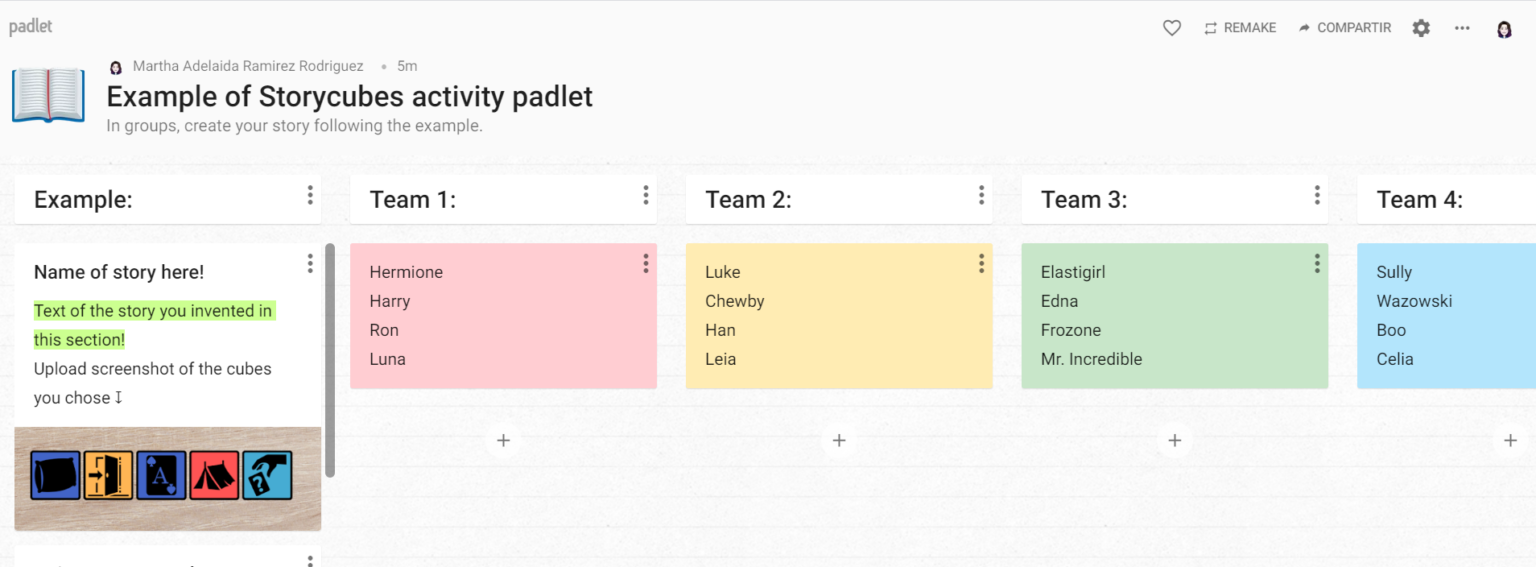Open Team 2 column options menu
Viewport: 1536px width, 567px height.
pos(982,195)
